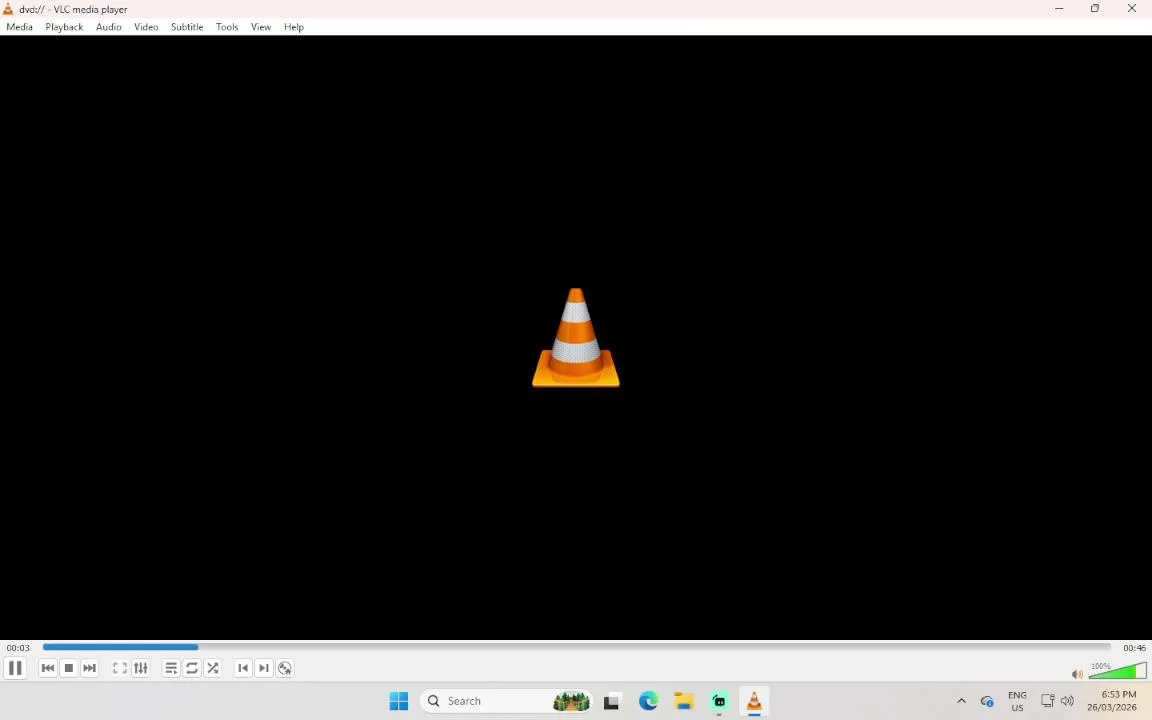This screenshot has width=1152, height=720.
Task: Open the teal robot app in taskbar
Action: 719,701
